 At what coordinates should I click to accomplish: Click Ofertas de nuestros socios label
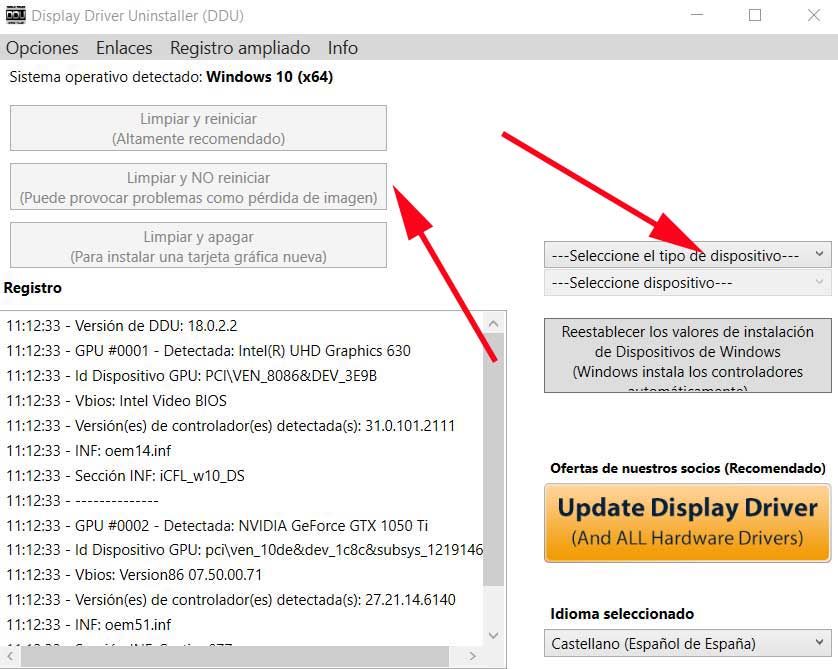point(688,468)
